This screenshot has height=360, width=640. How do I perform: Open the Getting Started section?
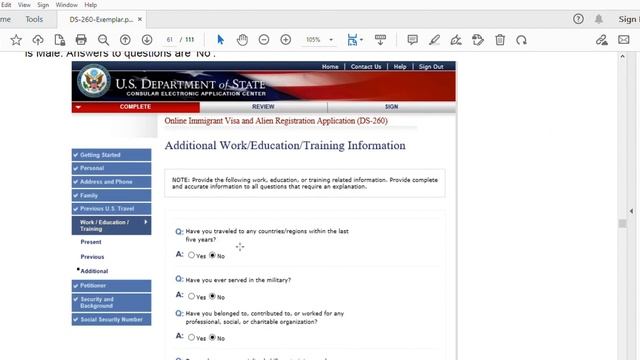(x=111, y=155)
